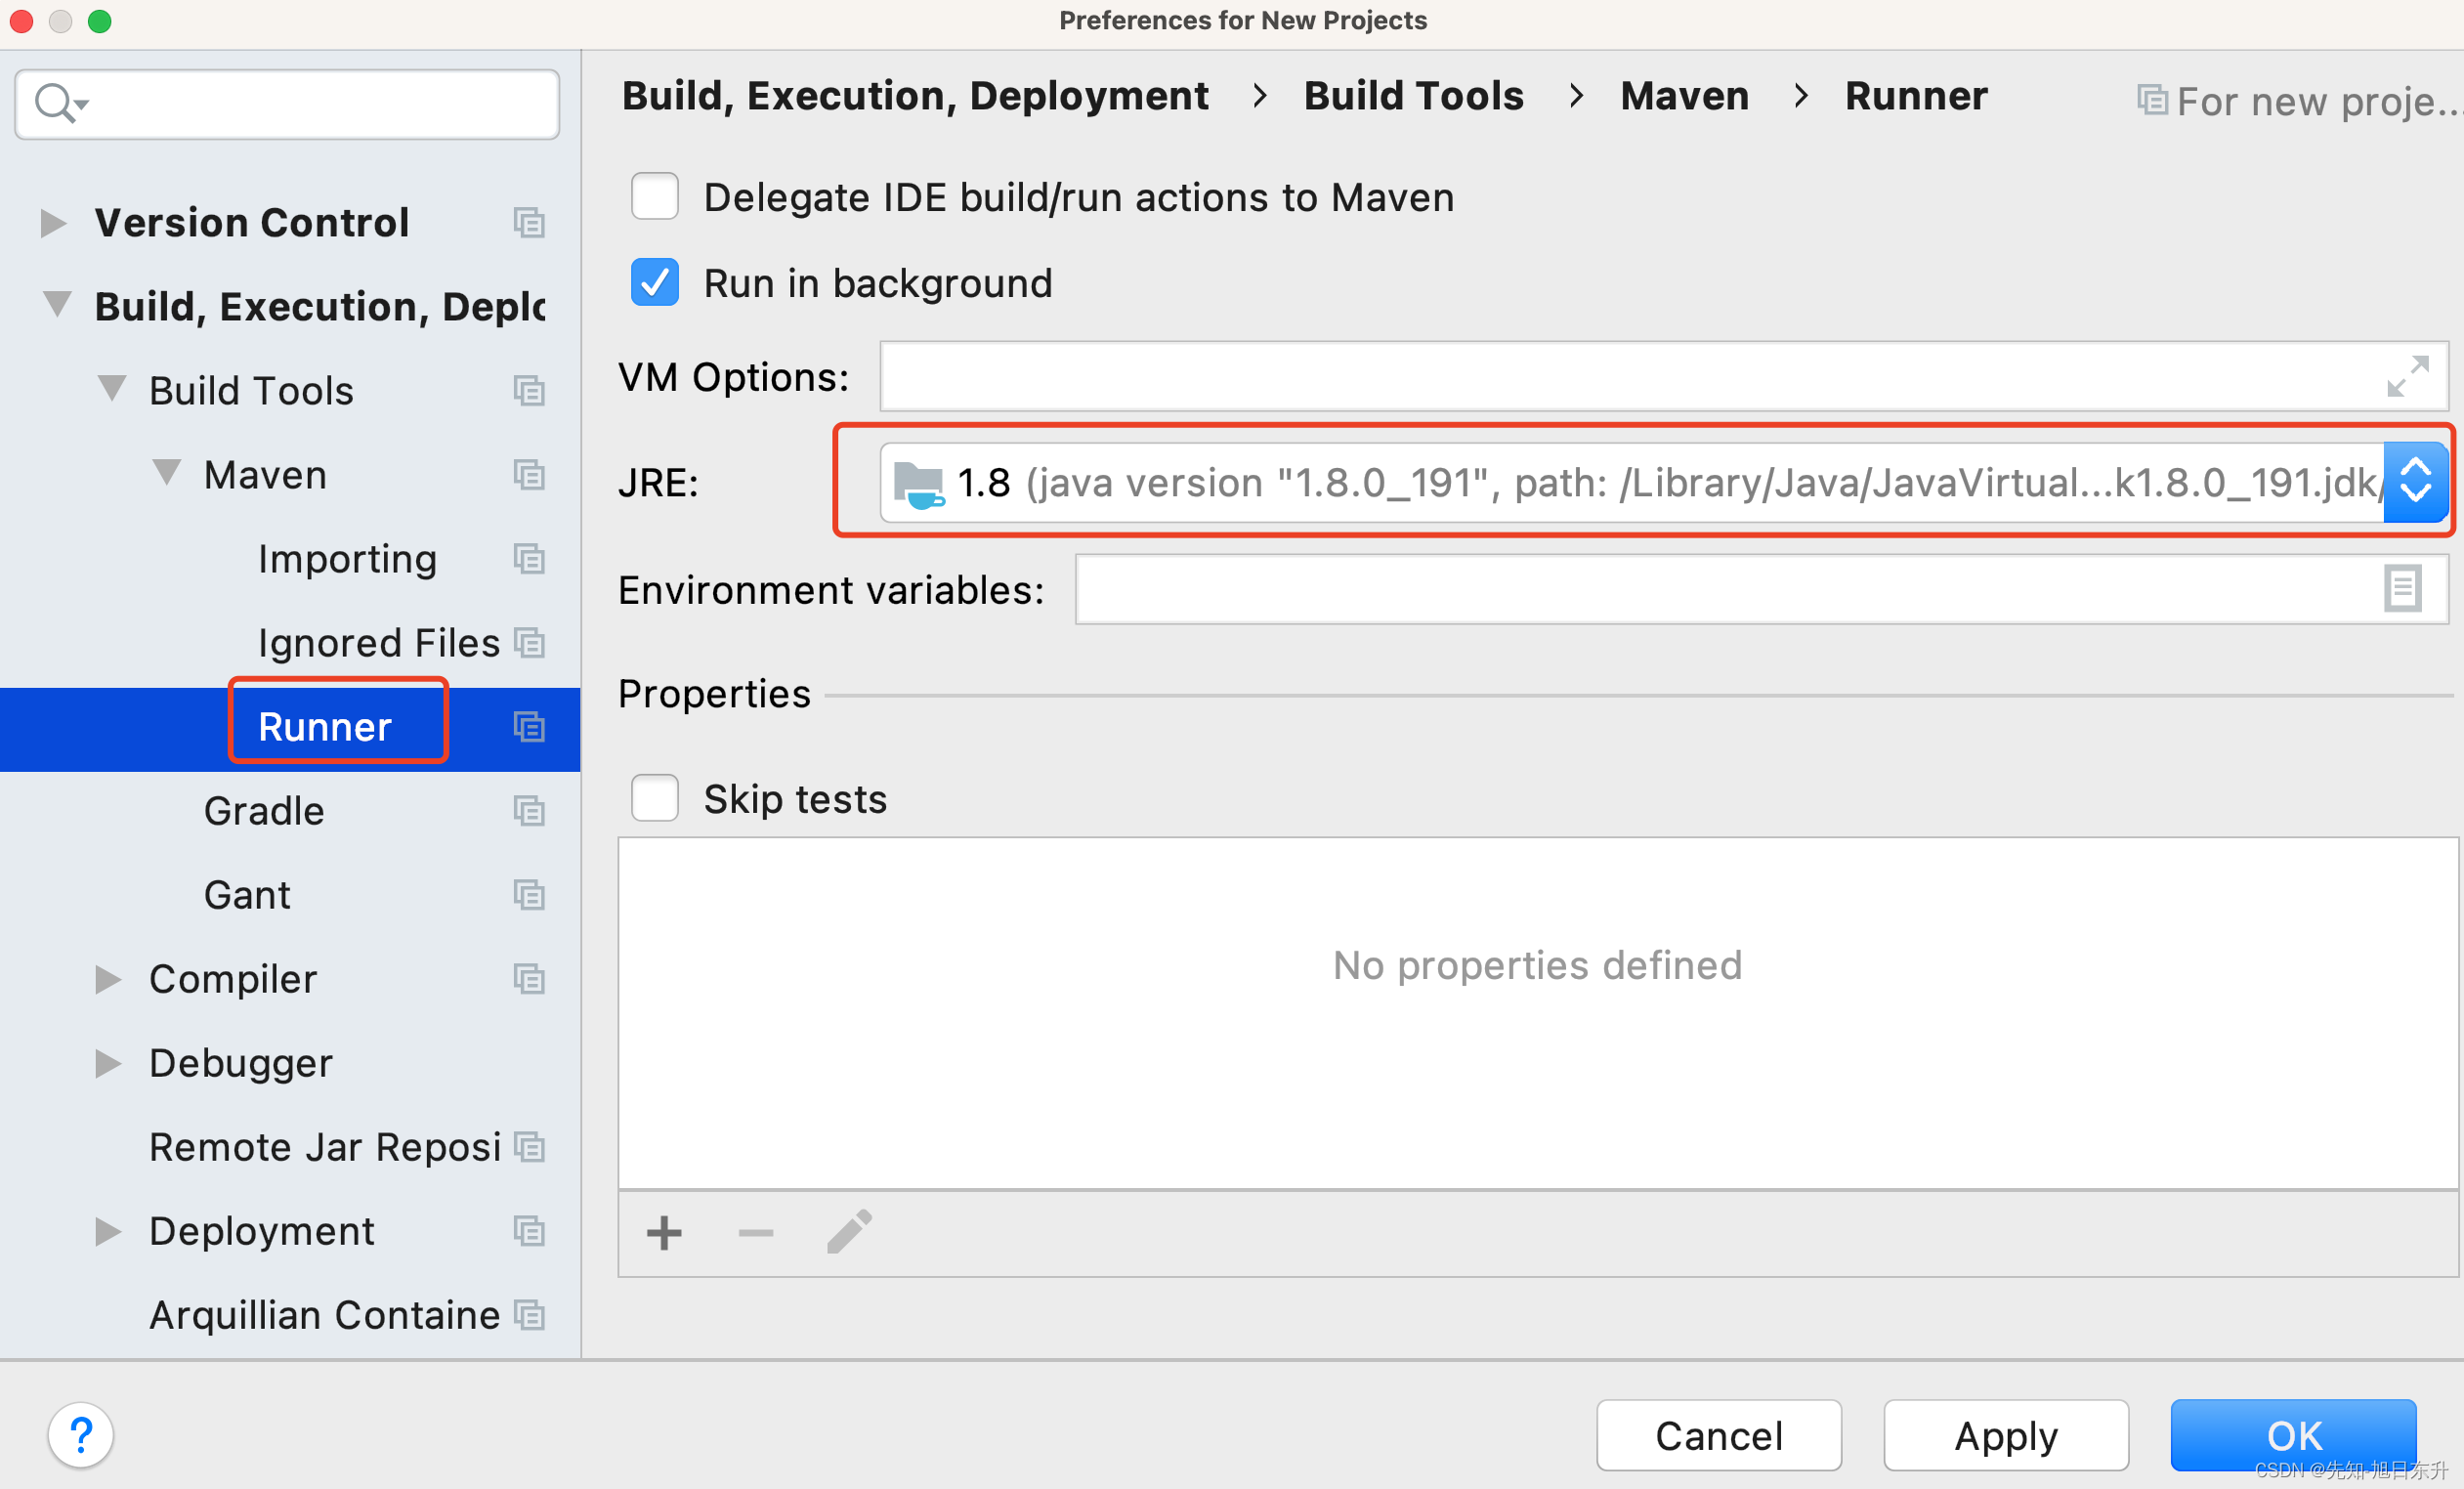Select Importing under Maven
This screenshot has width=2464, height=1489.
click(x=347, y=558)
